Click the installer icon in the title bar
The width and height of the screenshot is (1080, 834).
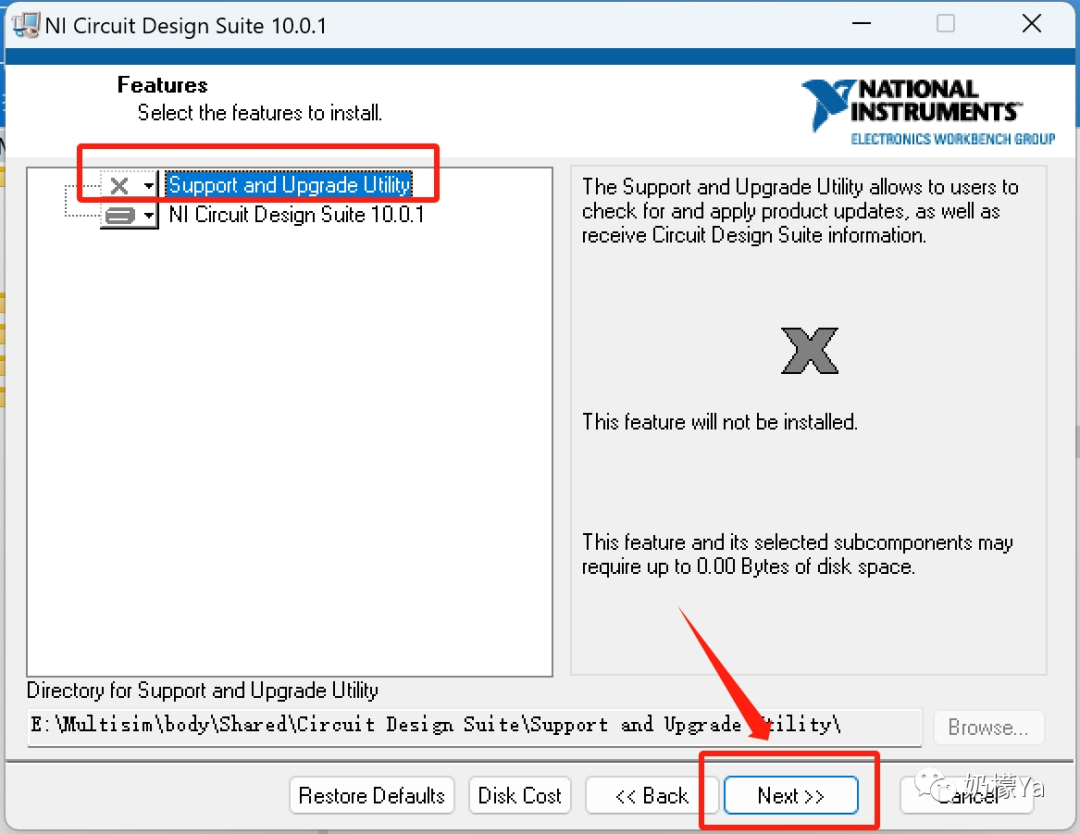coord(26,25)
